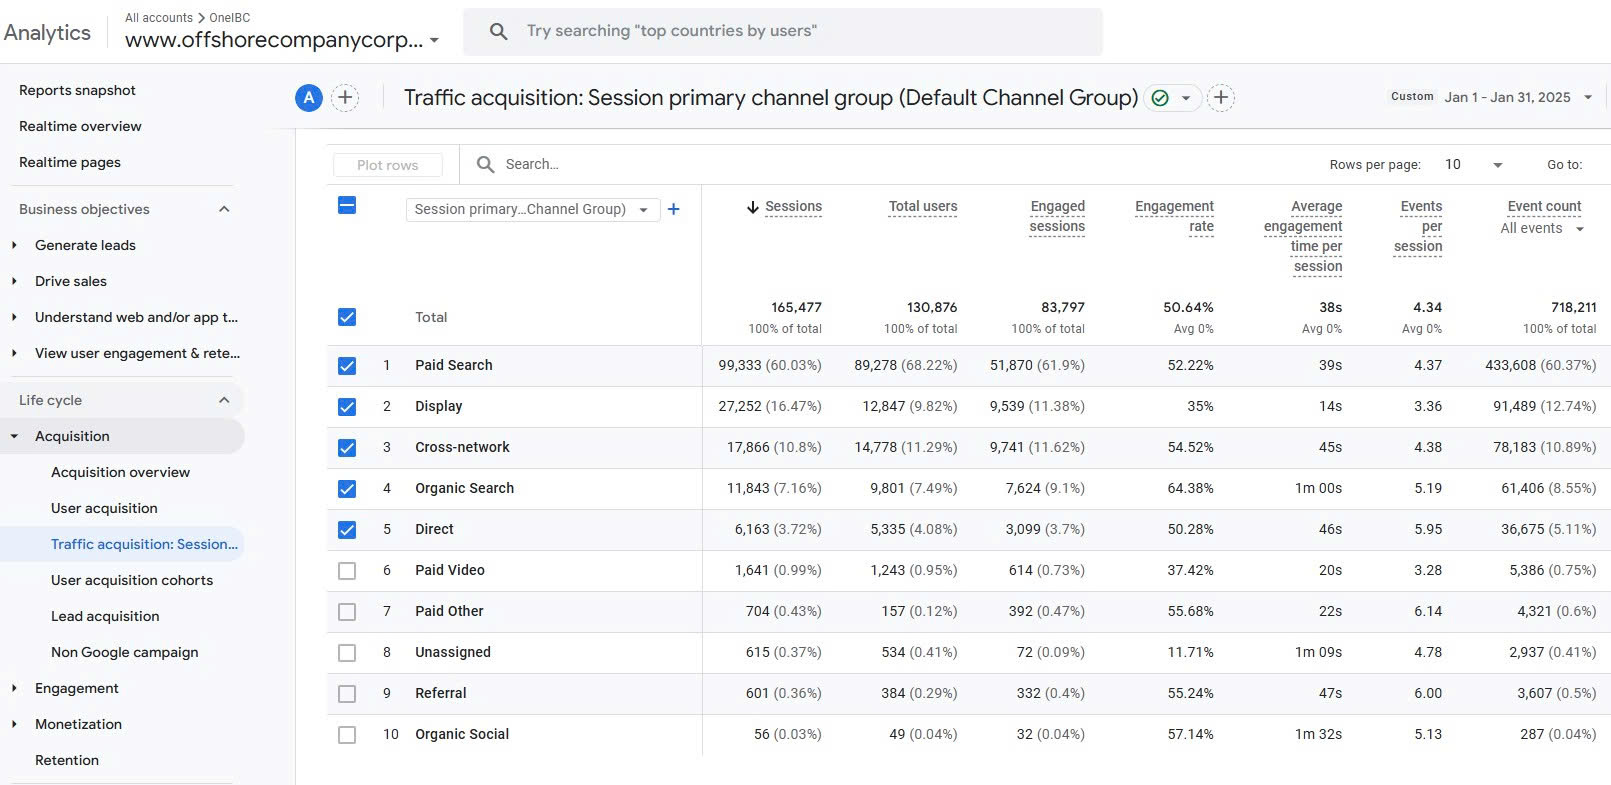Uncheck the Paid Search row checkbox
This screenshot has height=785, width=1611.
click(347, 366)
